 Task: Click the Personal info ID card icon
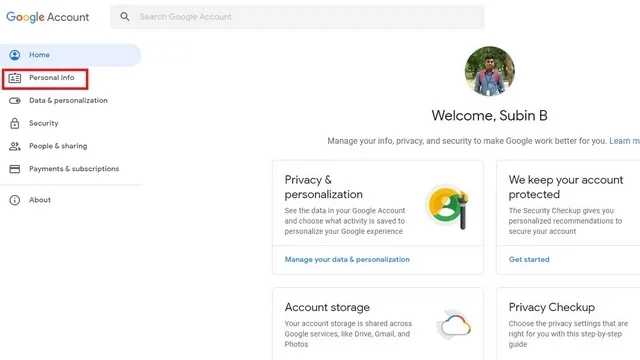(15, 78)
